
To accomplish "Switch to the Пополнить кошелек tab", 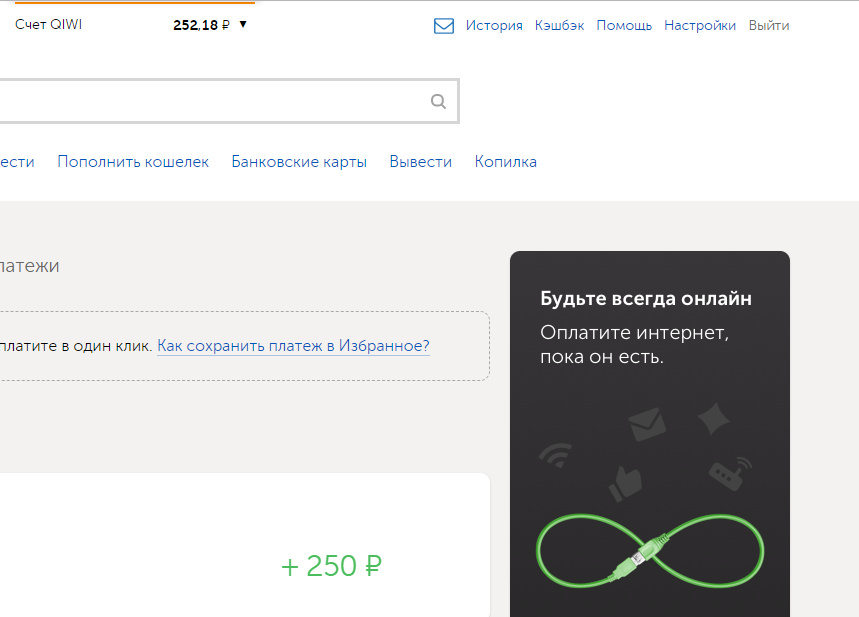I will point(133,161).
